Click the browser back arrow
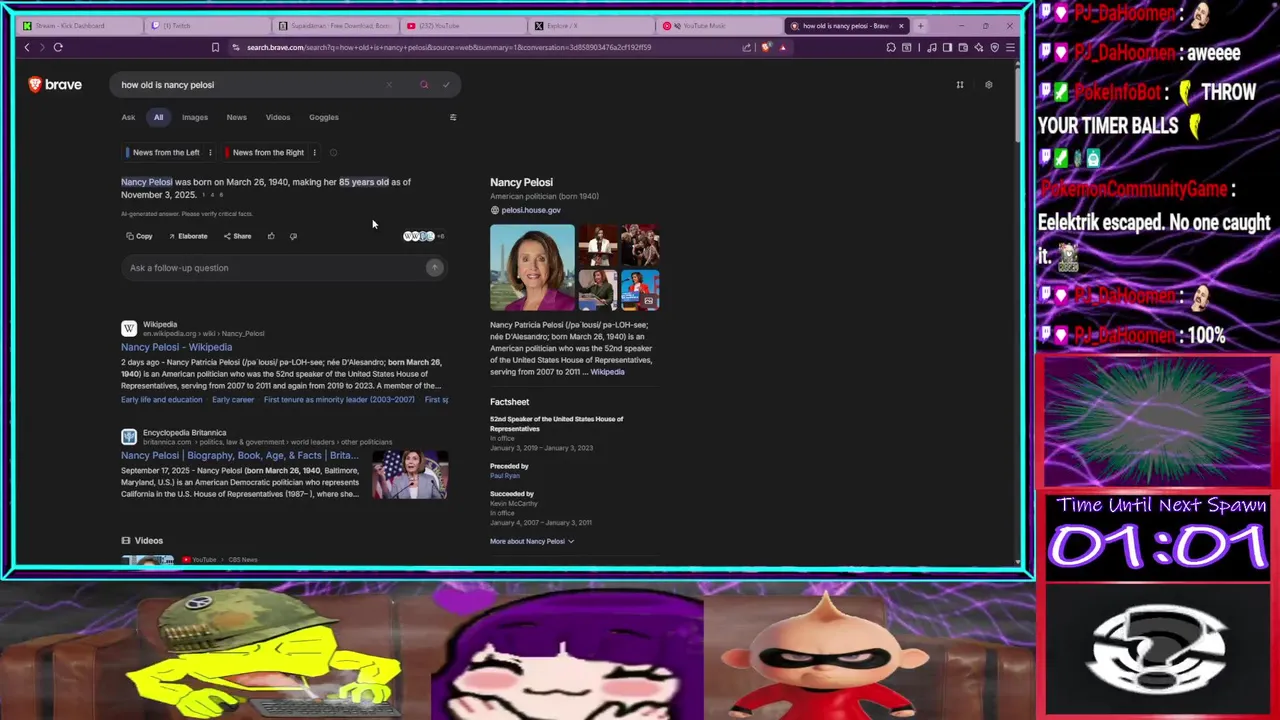This screenshot has height=720, width=1280. click(27, 47)
